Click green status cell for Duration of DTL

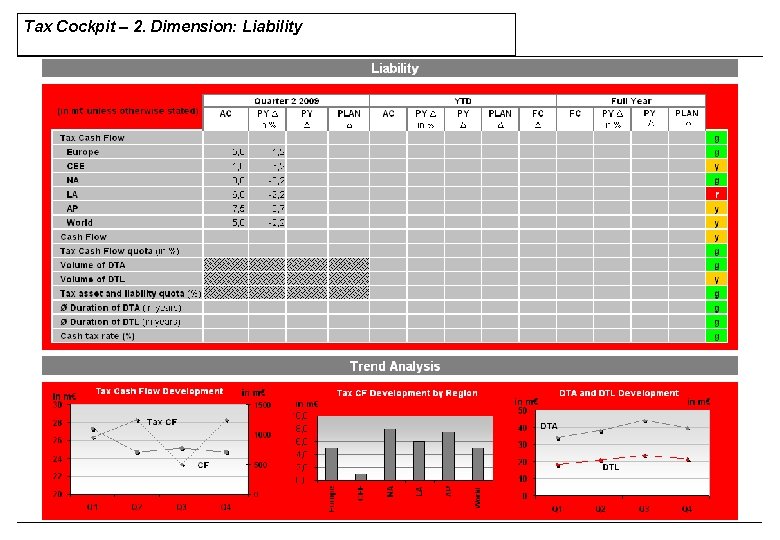coord(716,322)
